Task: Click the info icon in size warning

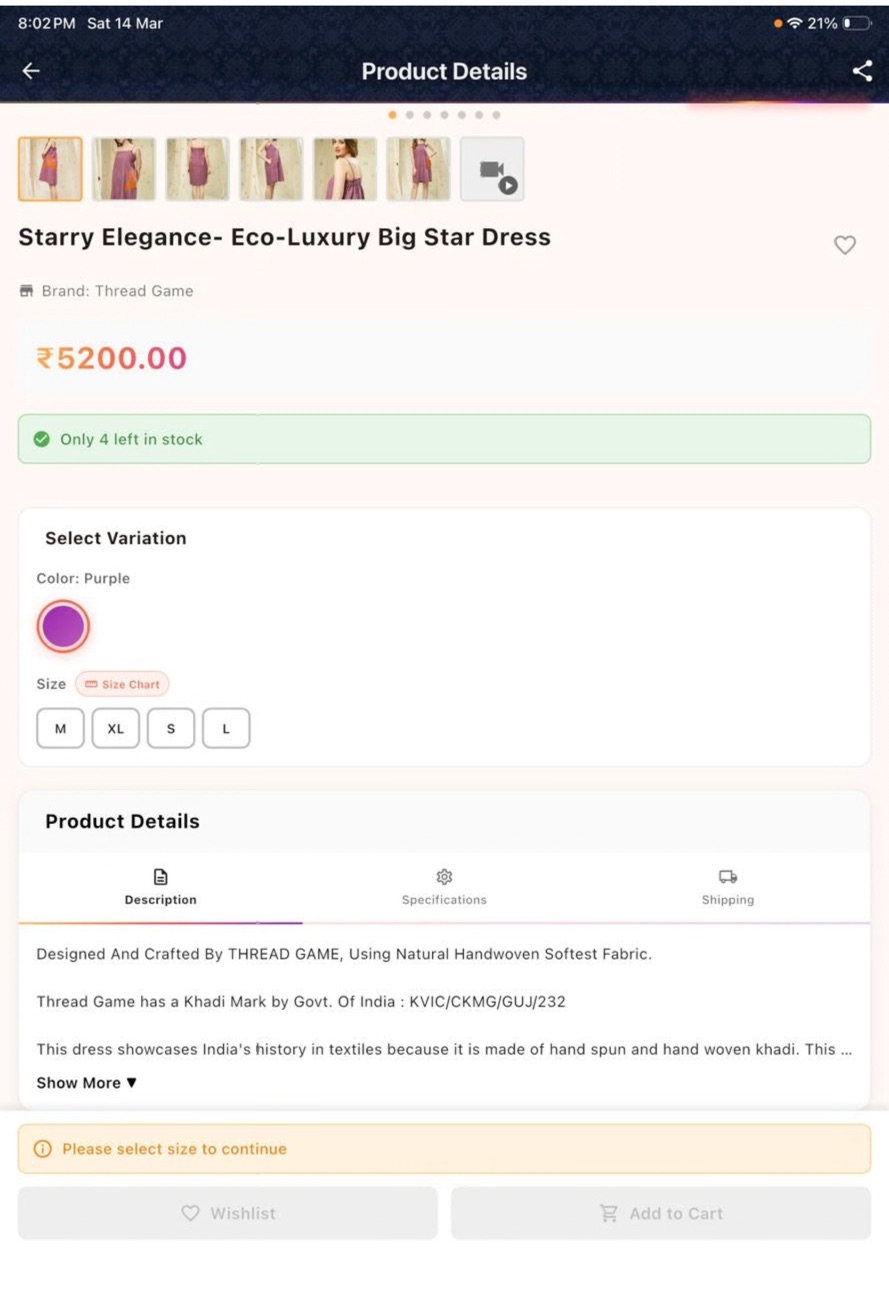Action: [42, 1149]
